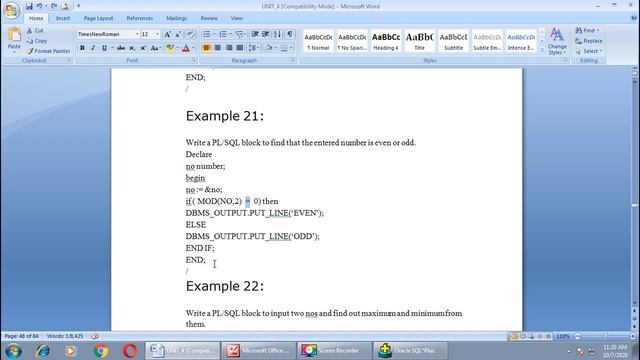640x360 pixels.
Task: Click the Change Styles button
Action: tap(557, 41)
